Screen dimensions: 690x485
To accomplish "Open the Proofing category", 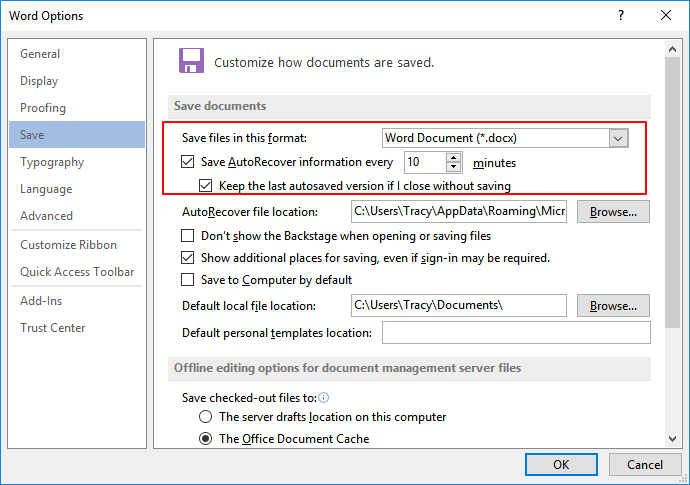I will coord(43,108).
